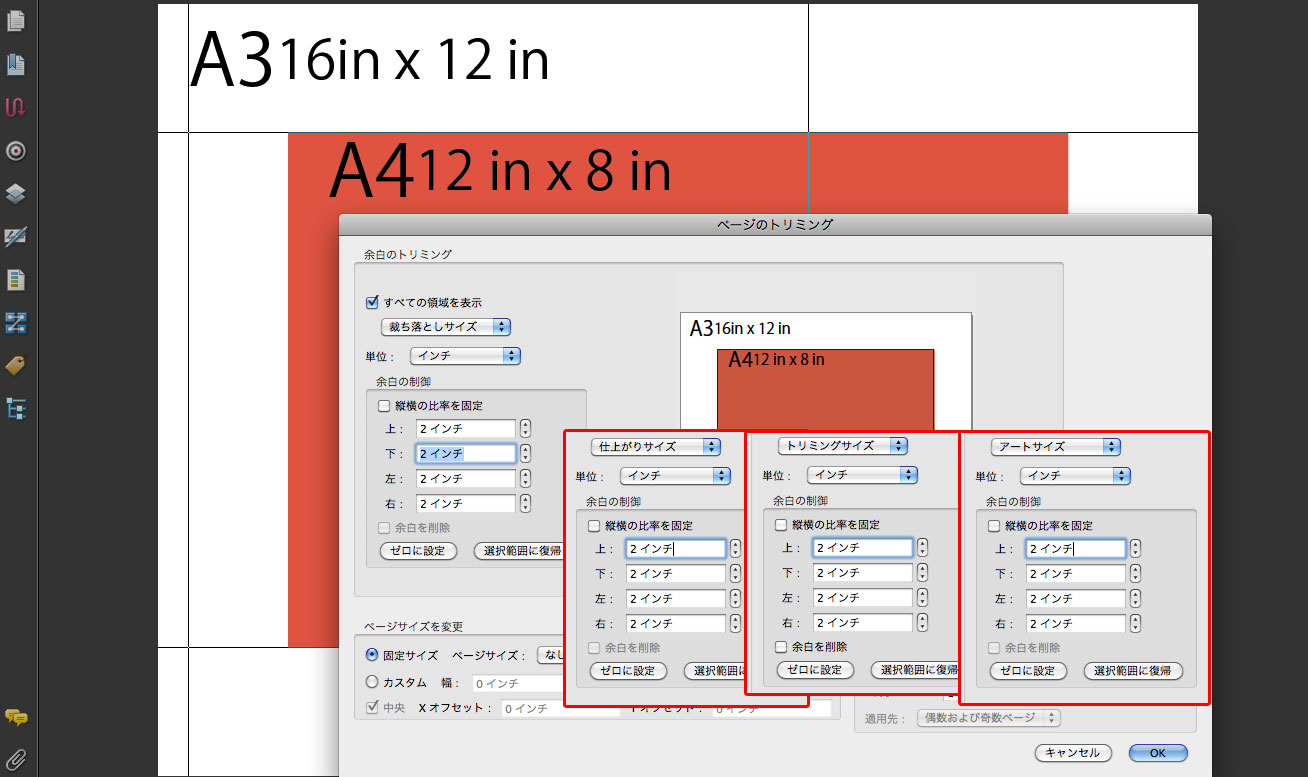Click ゼロに設定 in トリミングサイズ panel
This screenshot has height=777, width=1308.
(815, 670)
